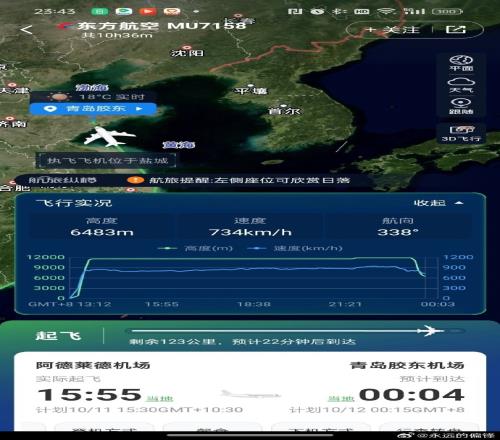Read the sunset seat reminder text
Viewport: 500px width, 440px height.
pos(249,180)
